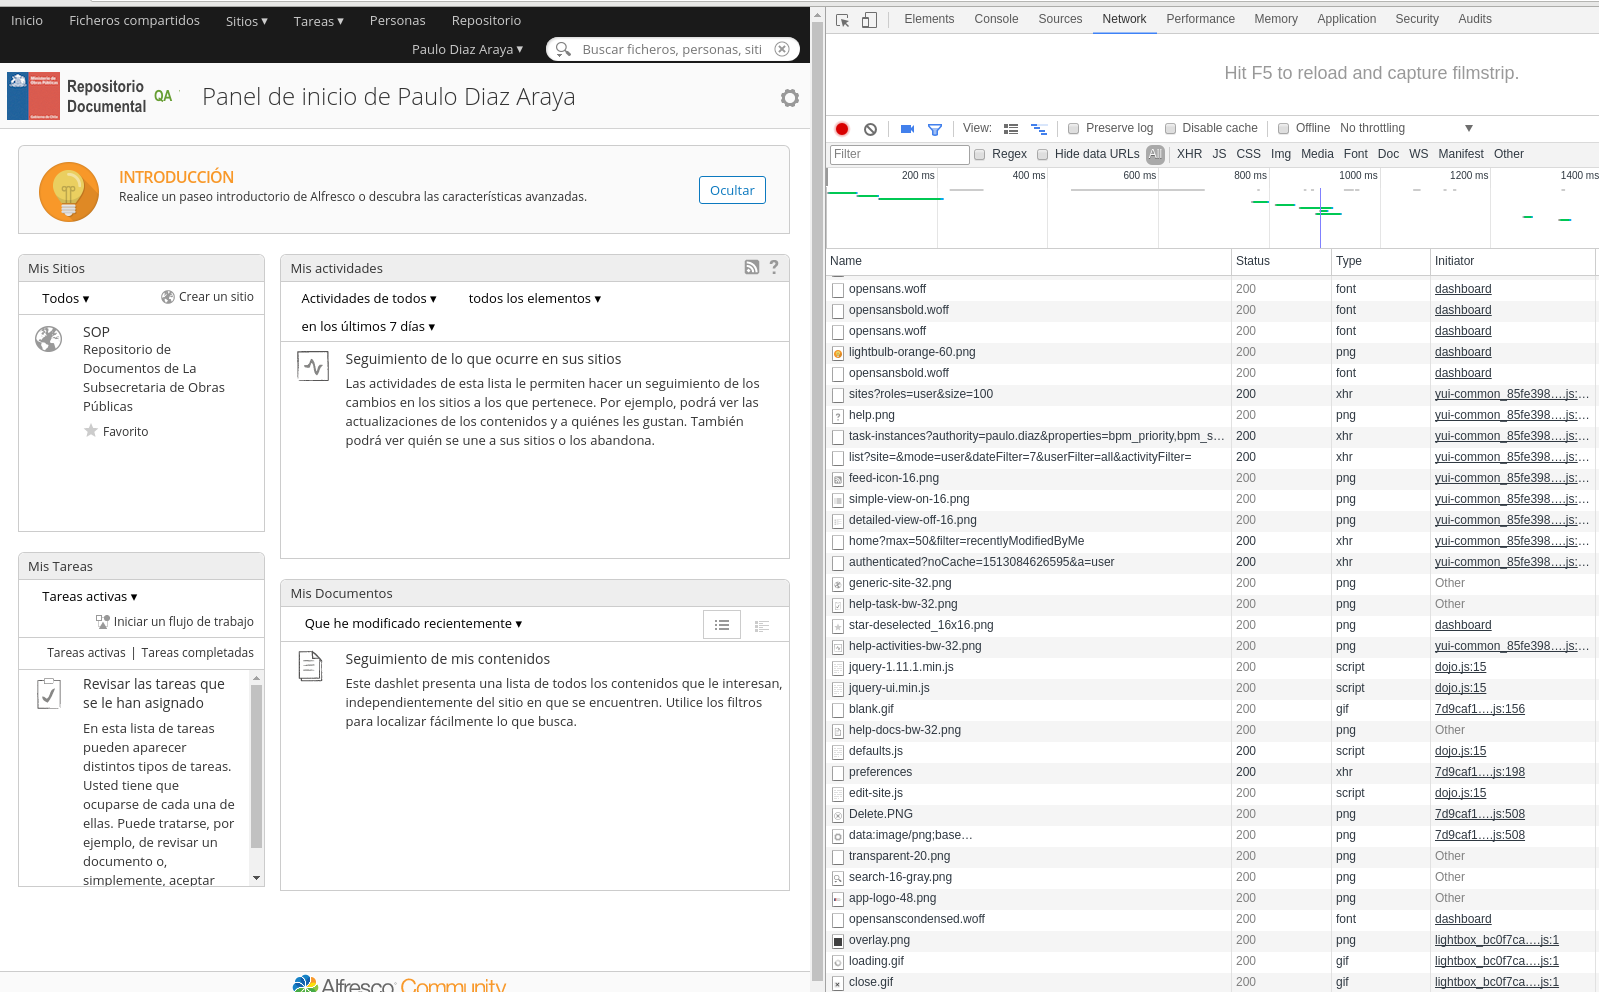This screenshot has height=992, width=1599.
Task: Click the capture screenshots camera icon
Action: [907, 129]
